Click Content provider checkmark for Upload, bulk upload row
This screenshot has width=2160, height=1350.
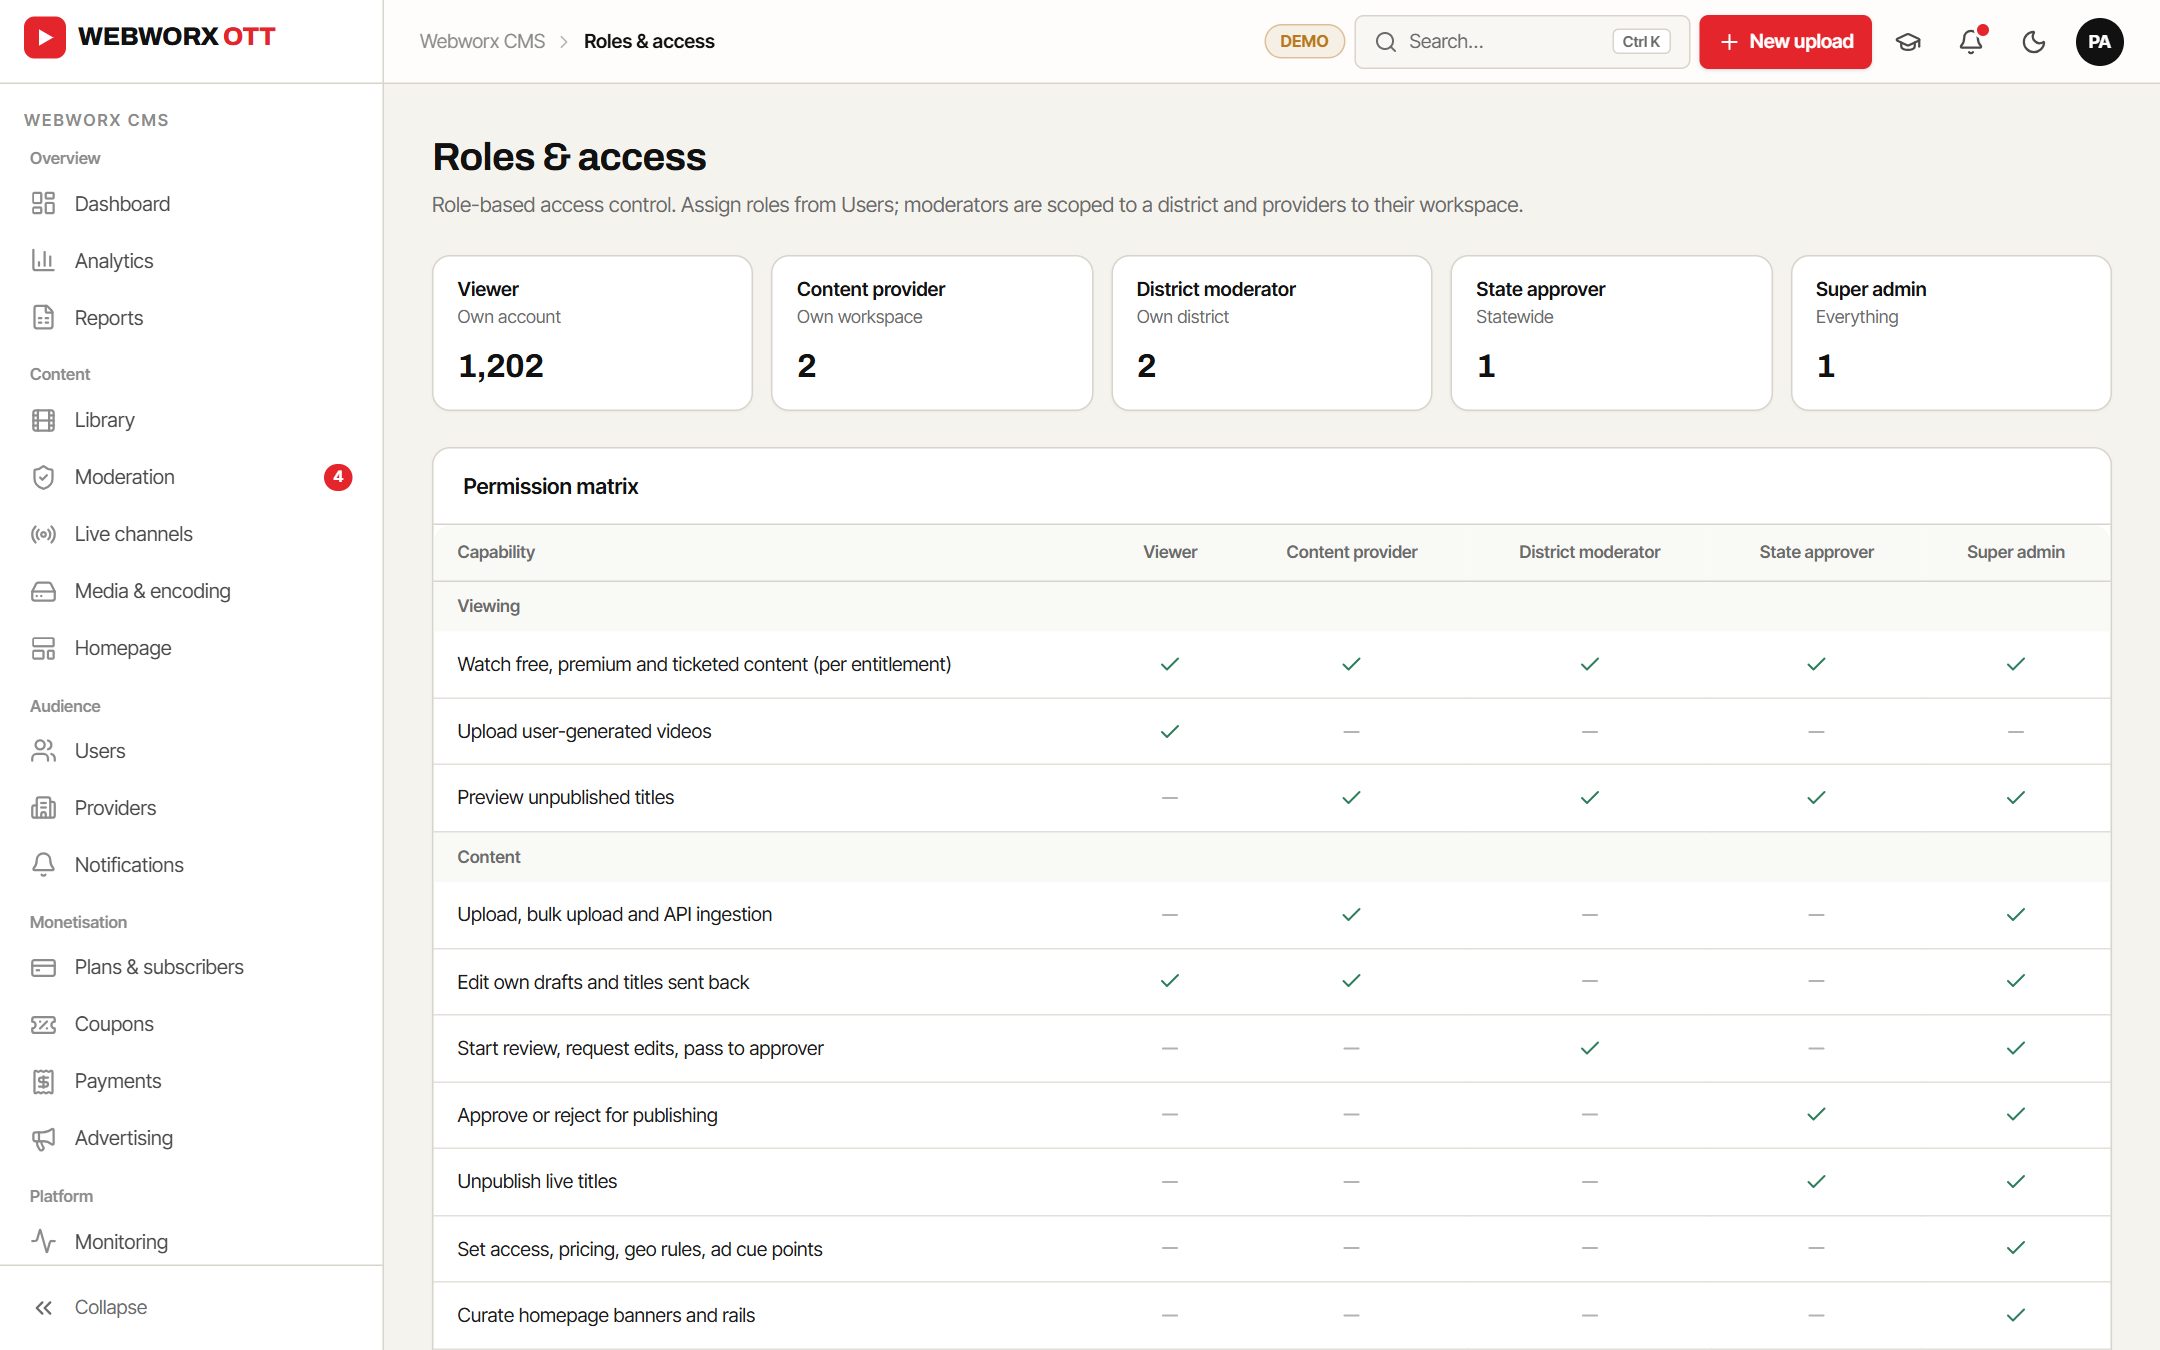pos(1352,914)
